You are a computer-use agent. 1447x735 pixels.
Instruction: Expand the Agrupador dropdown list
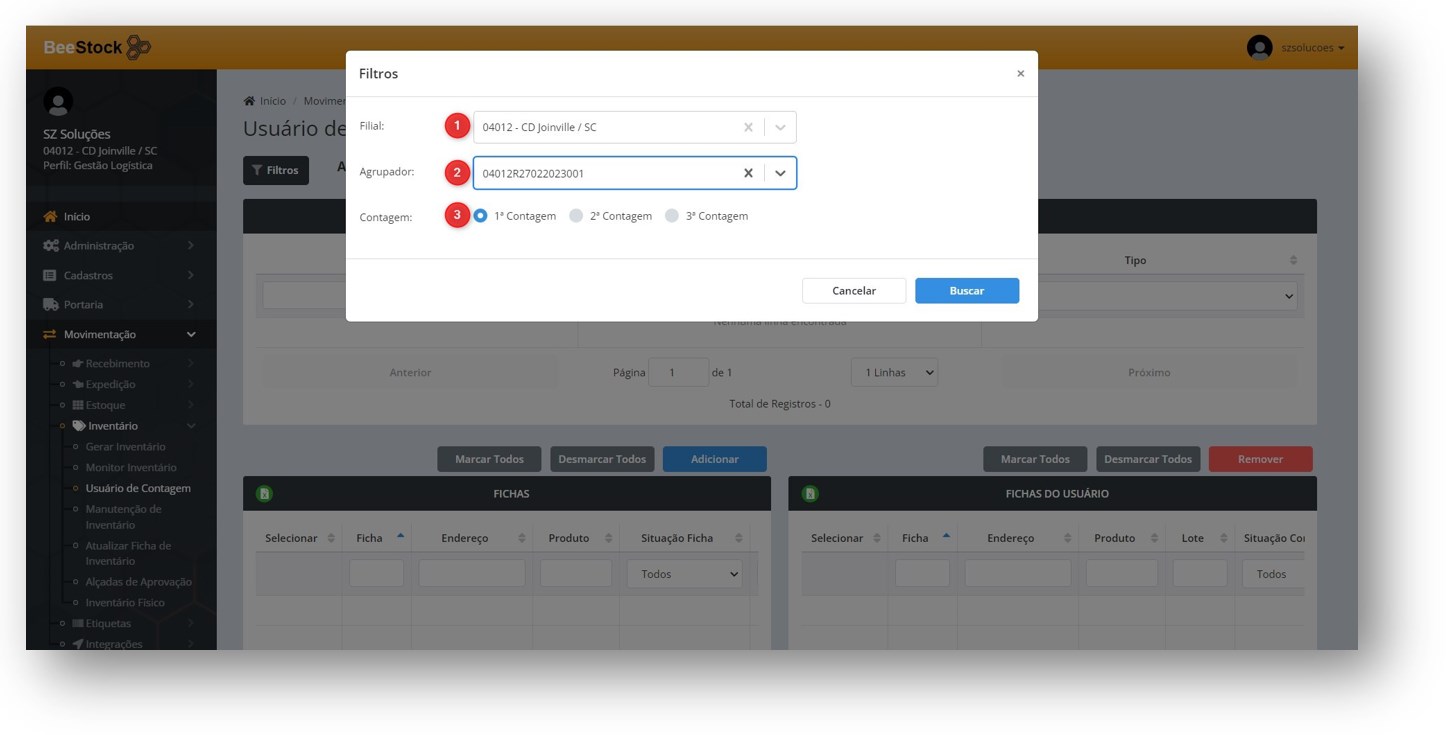point(780,173)
